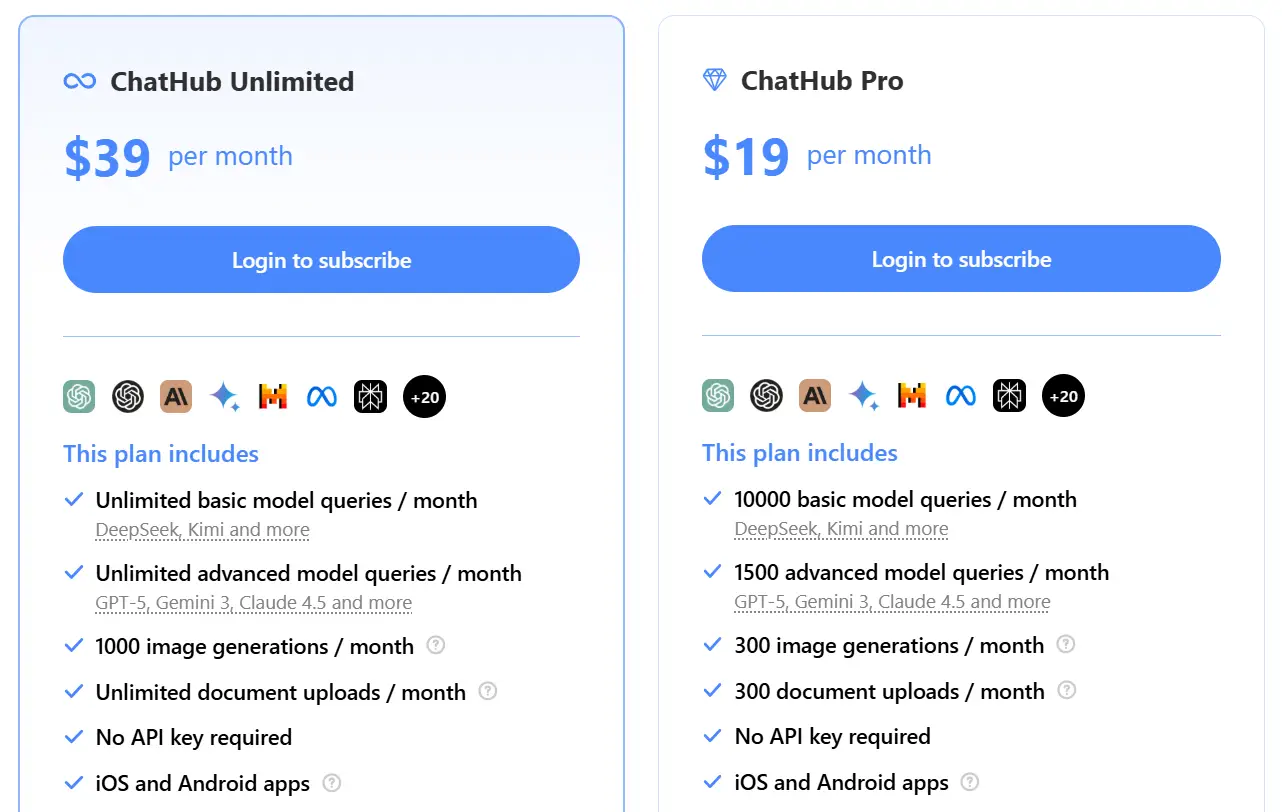1282x812 pixels.
Task: Click help icon beside 300 image generations
Action: tap(1066, 644)
